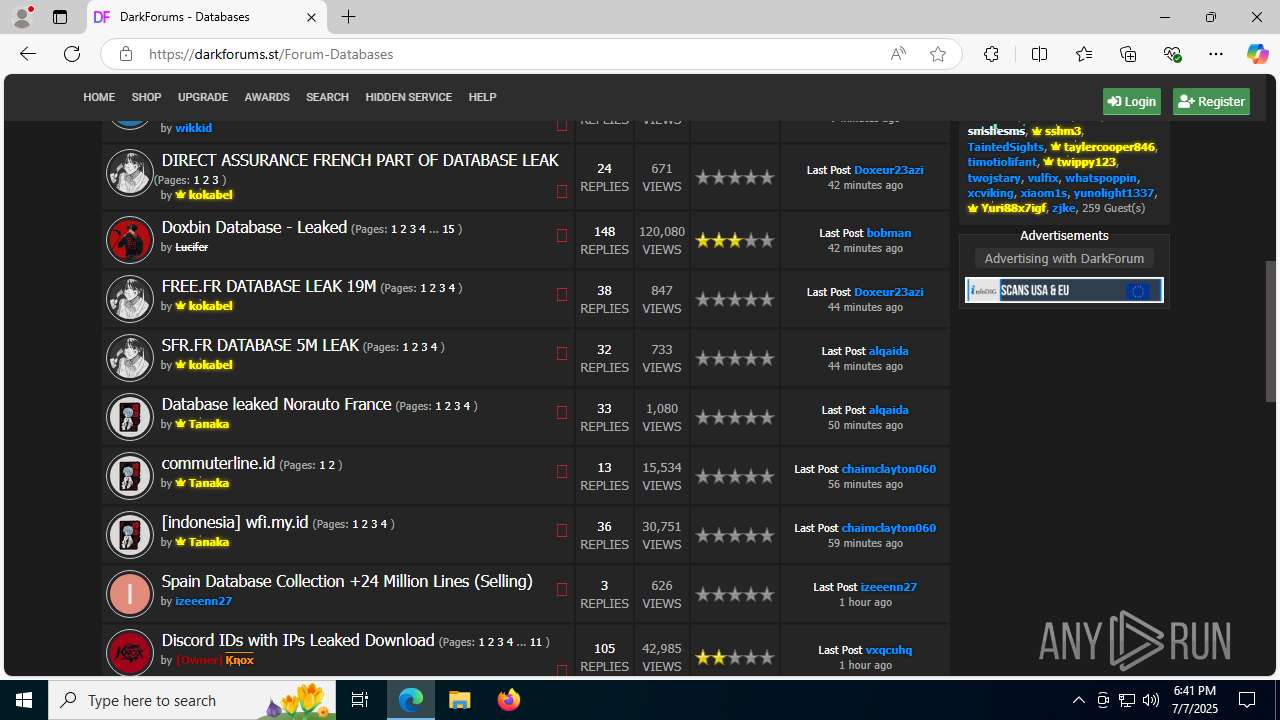The image size is (1280, 720).
Task: Open author izeeenn27 profile under Spain thread
Action: 204,601
